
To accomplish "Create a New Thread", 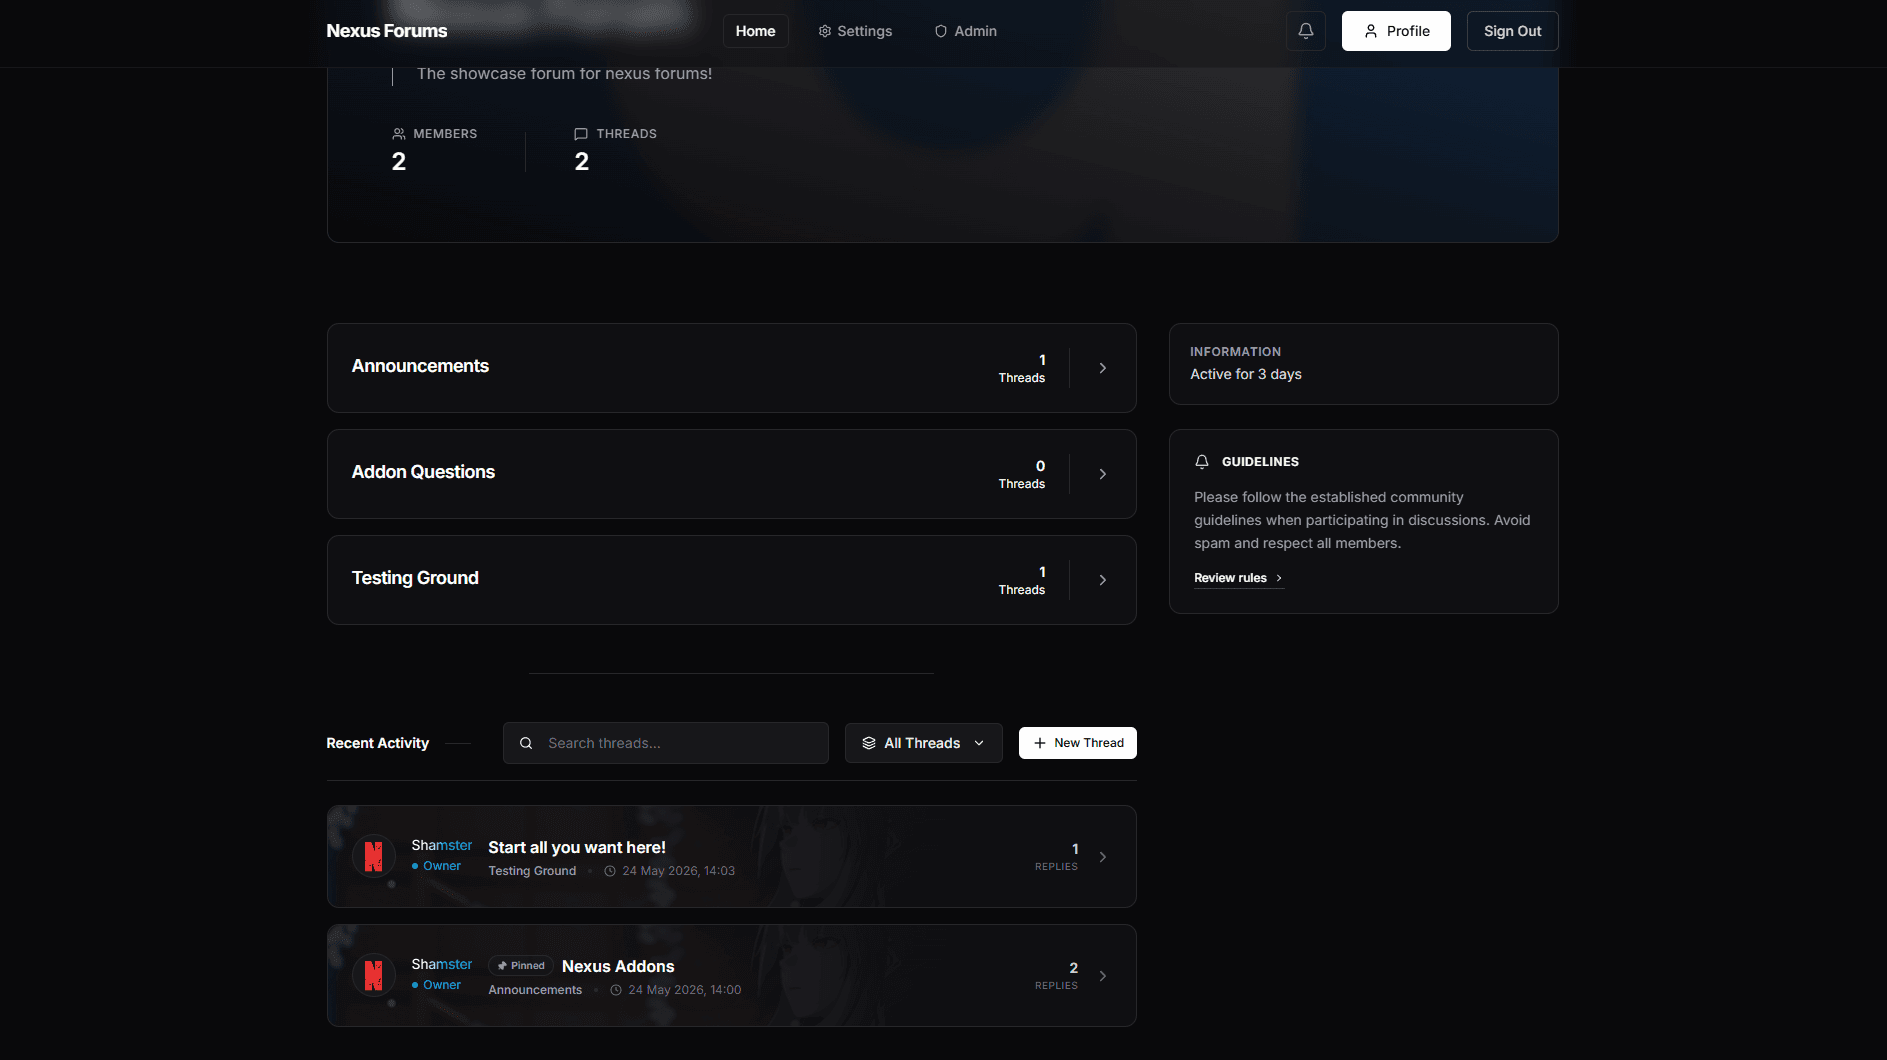I will tap(1077, 743).
